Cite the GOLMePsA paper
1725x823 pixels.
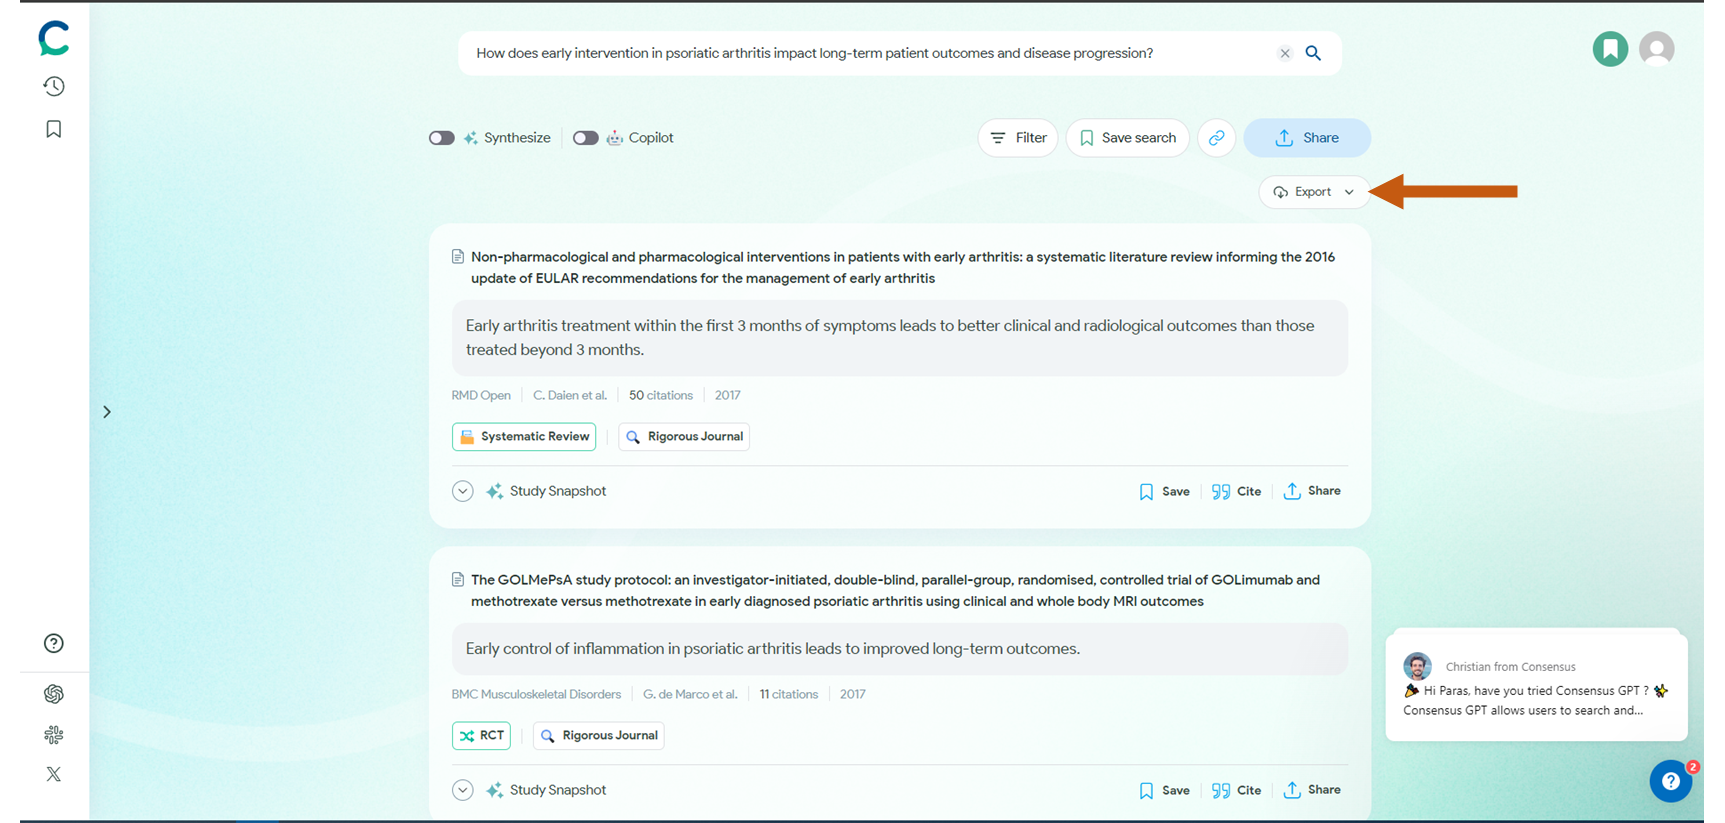1236,790
